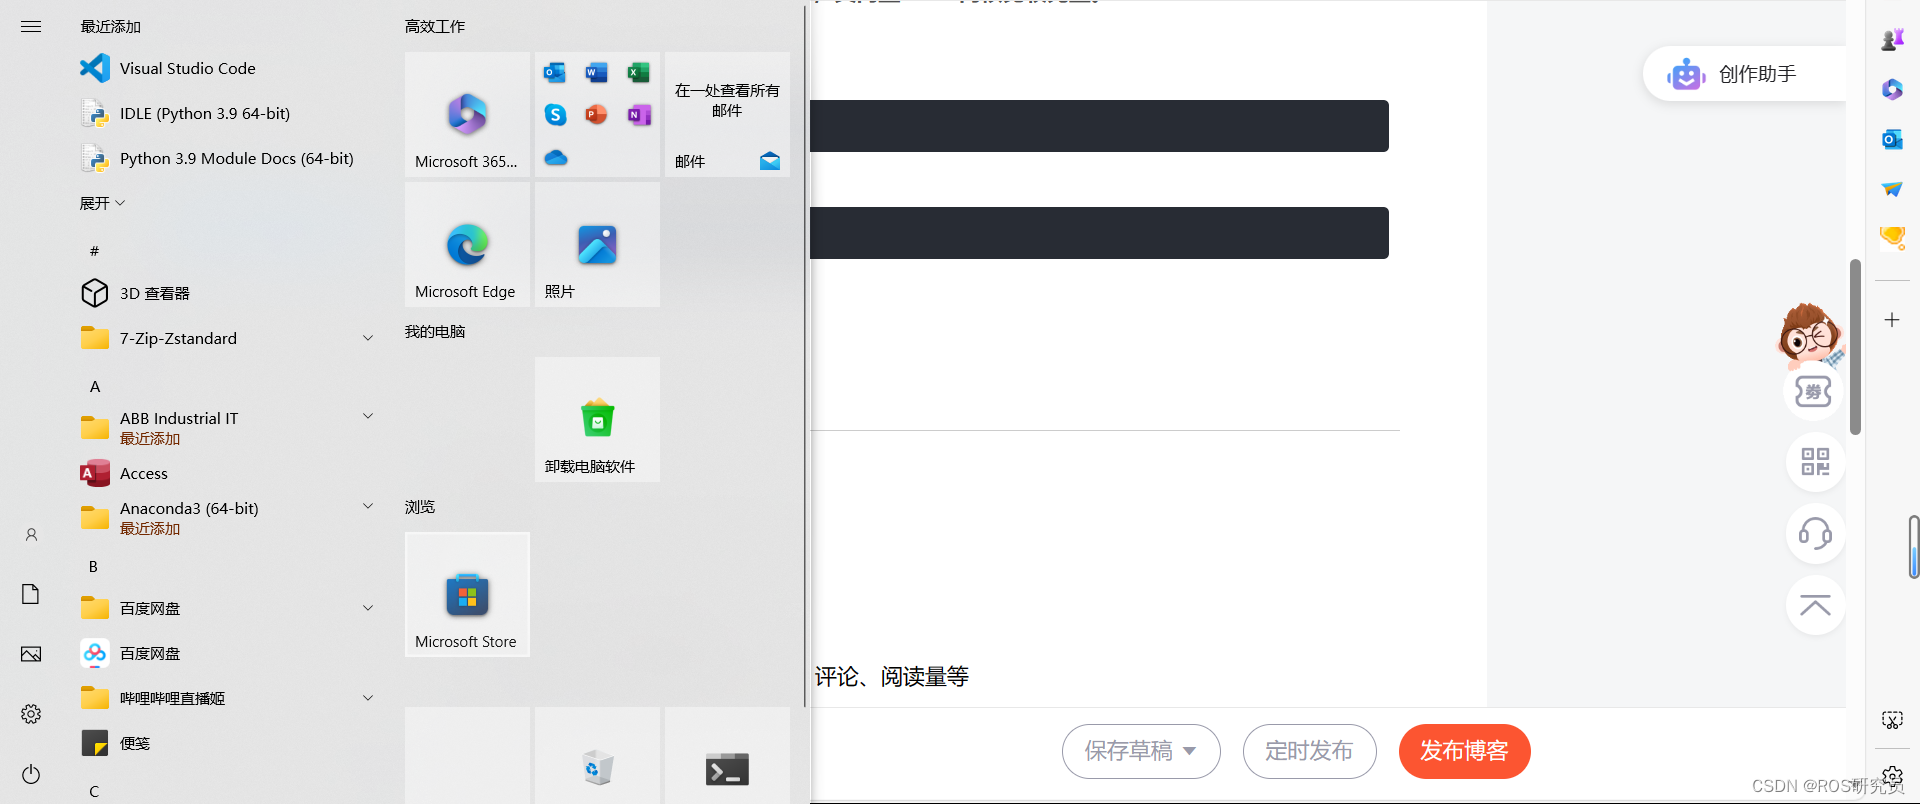This screenshot has height=804, width=1920.
Task: Launch PowerPoint from the Office tile folder
Action: [x=597, y=115]
